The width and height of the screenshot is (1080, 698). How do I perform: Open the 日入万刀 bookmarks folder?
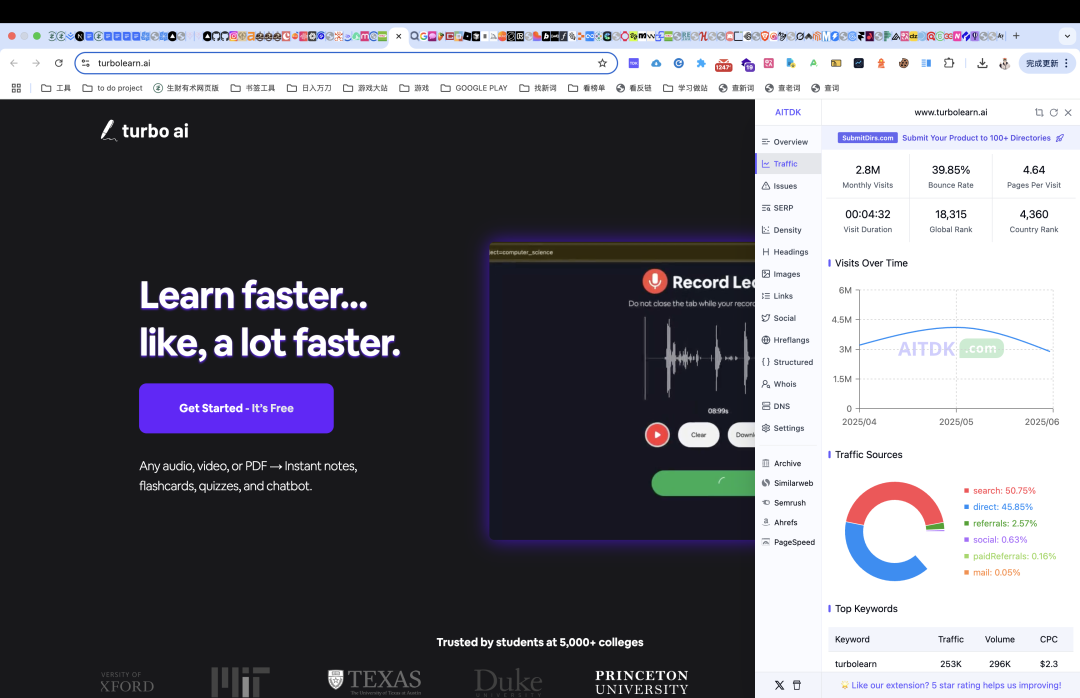coord(309,88)
